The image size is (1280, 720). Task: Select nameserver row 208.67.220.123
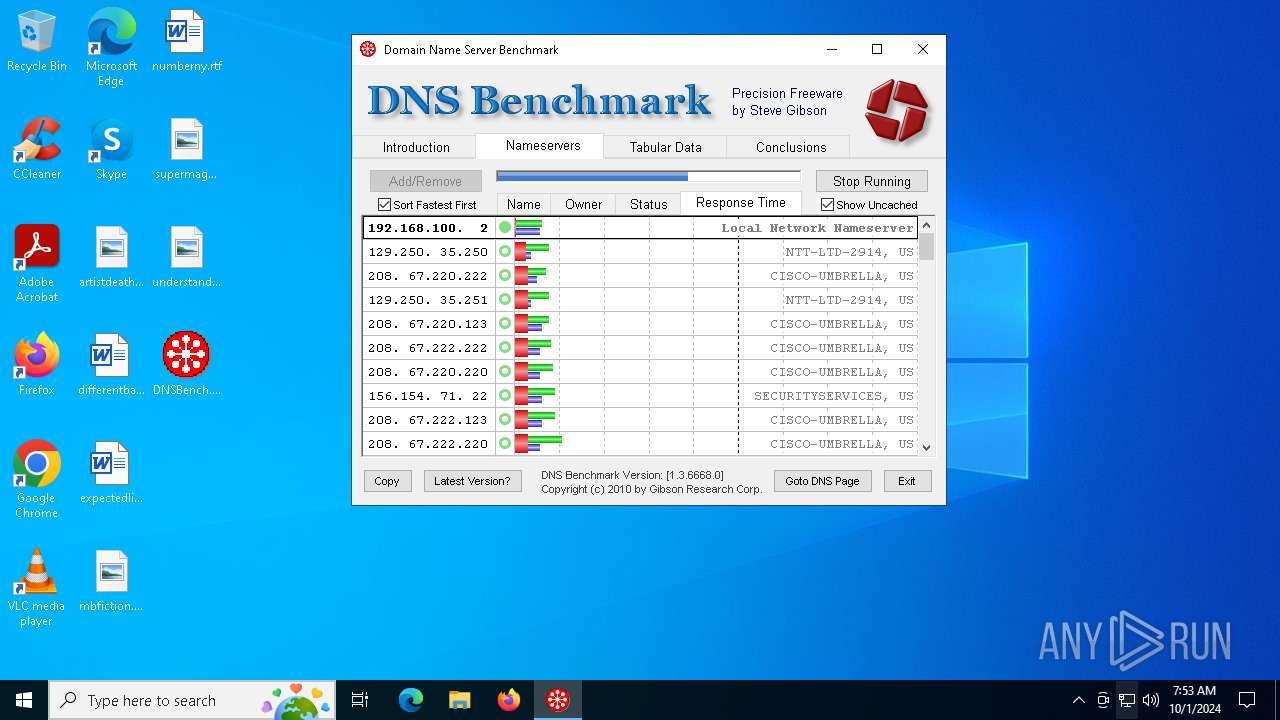click(x=640, y=324)
